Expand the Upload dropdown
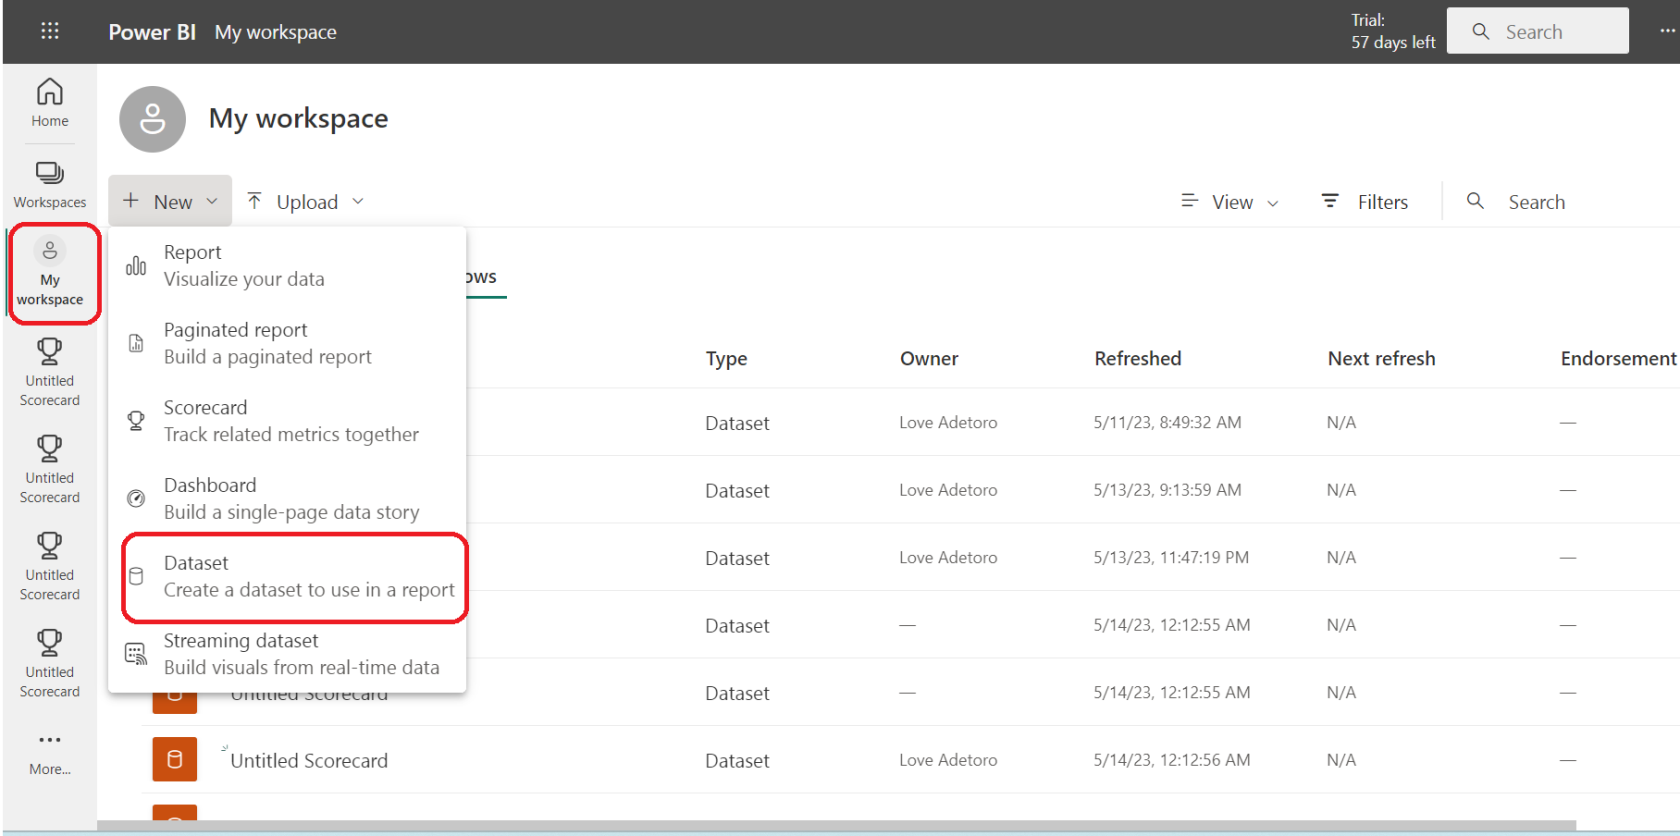Screen dimensions: 1680x836 (x=305, y=202)
